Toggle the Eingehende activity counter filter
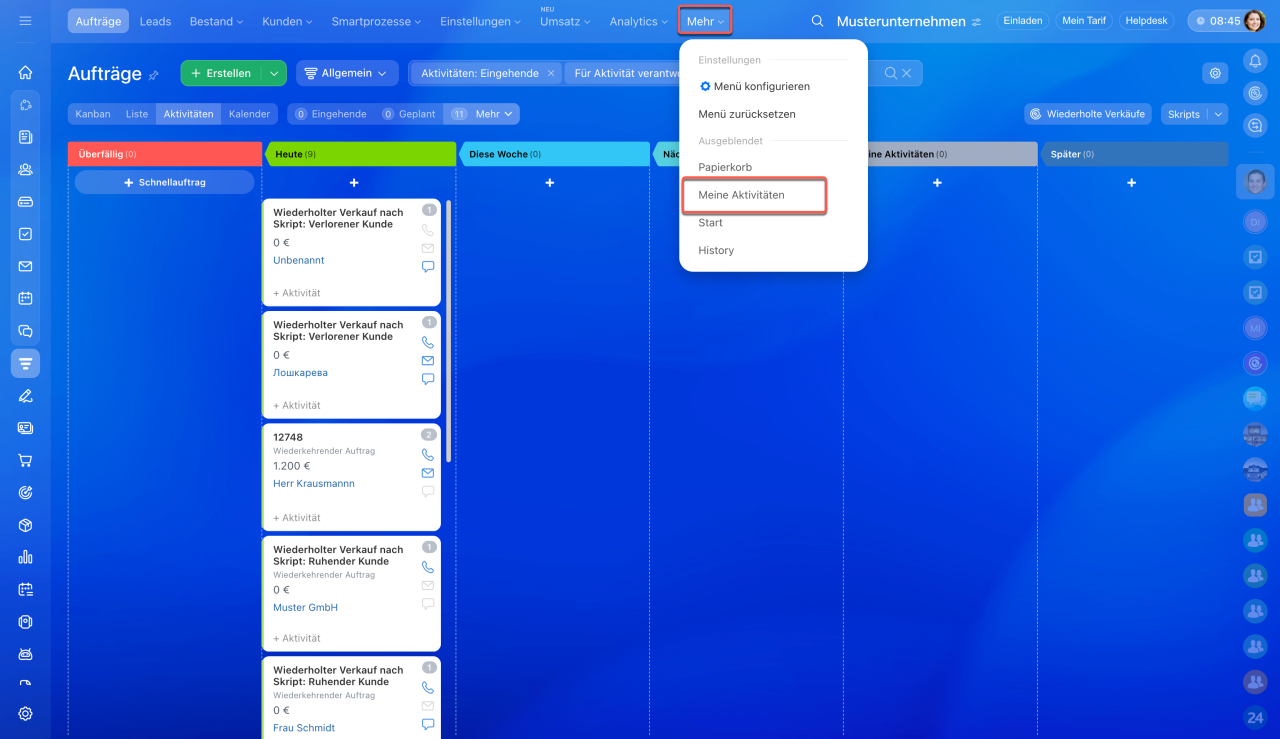1280x739 pixels. click(x=331, y=114)
